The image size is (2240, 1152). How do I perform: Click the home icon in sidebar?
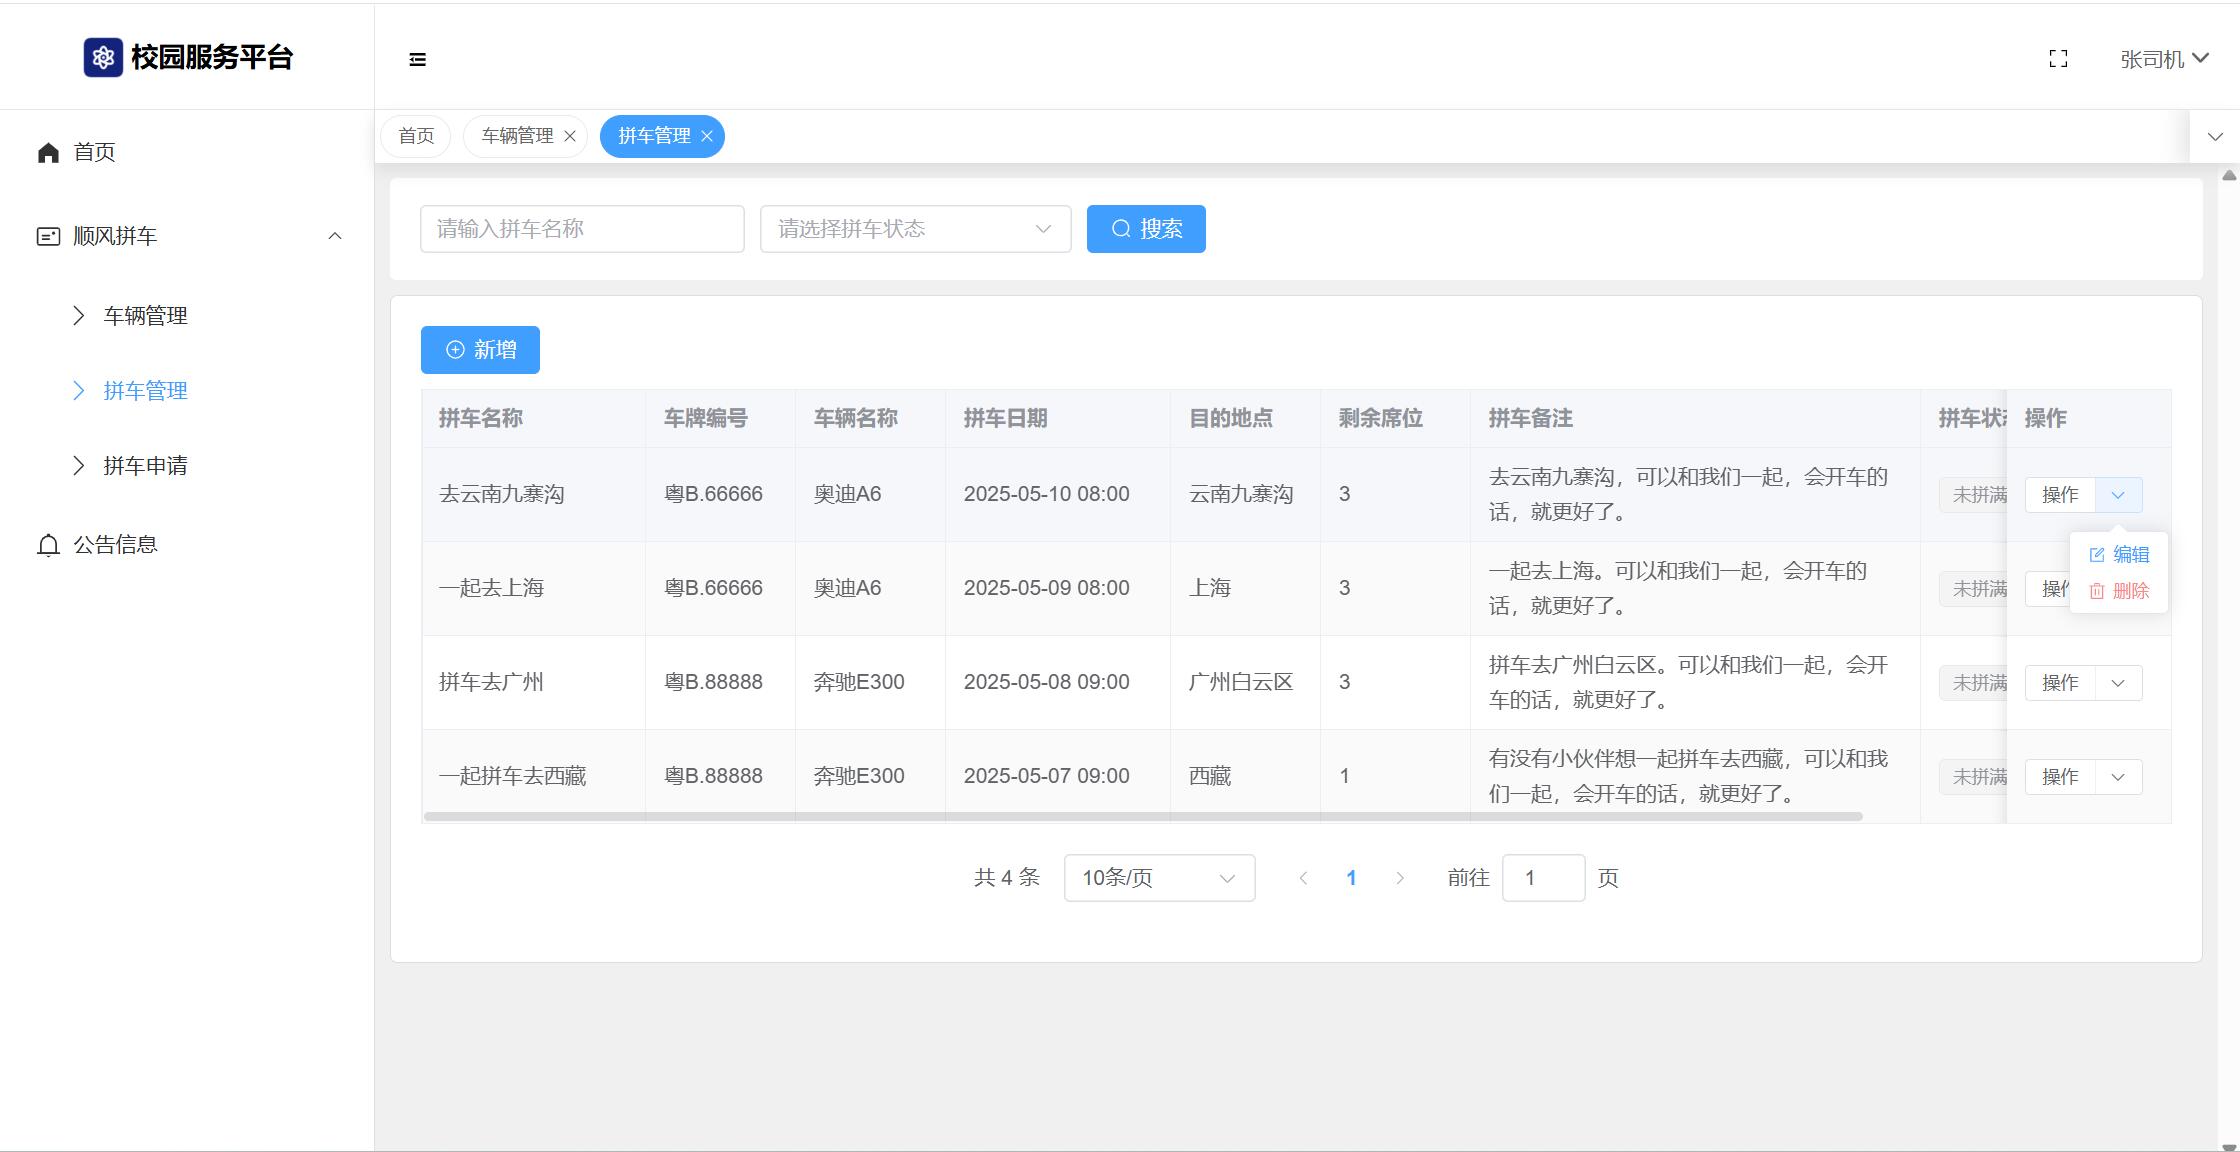click(48, 152)
